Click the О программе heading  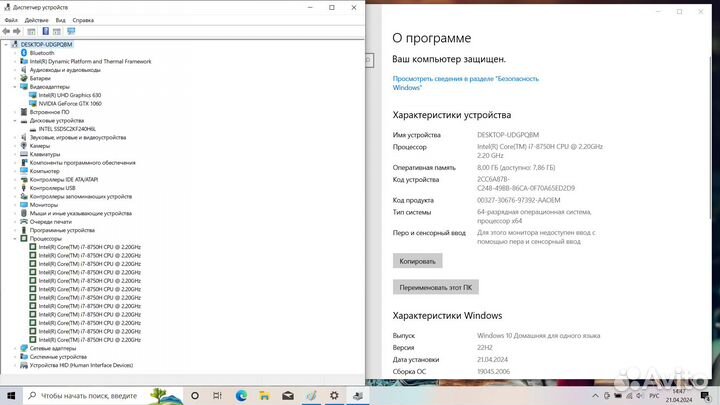click(432, 38)
